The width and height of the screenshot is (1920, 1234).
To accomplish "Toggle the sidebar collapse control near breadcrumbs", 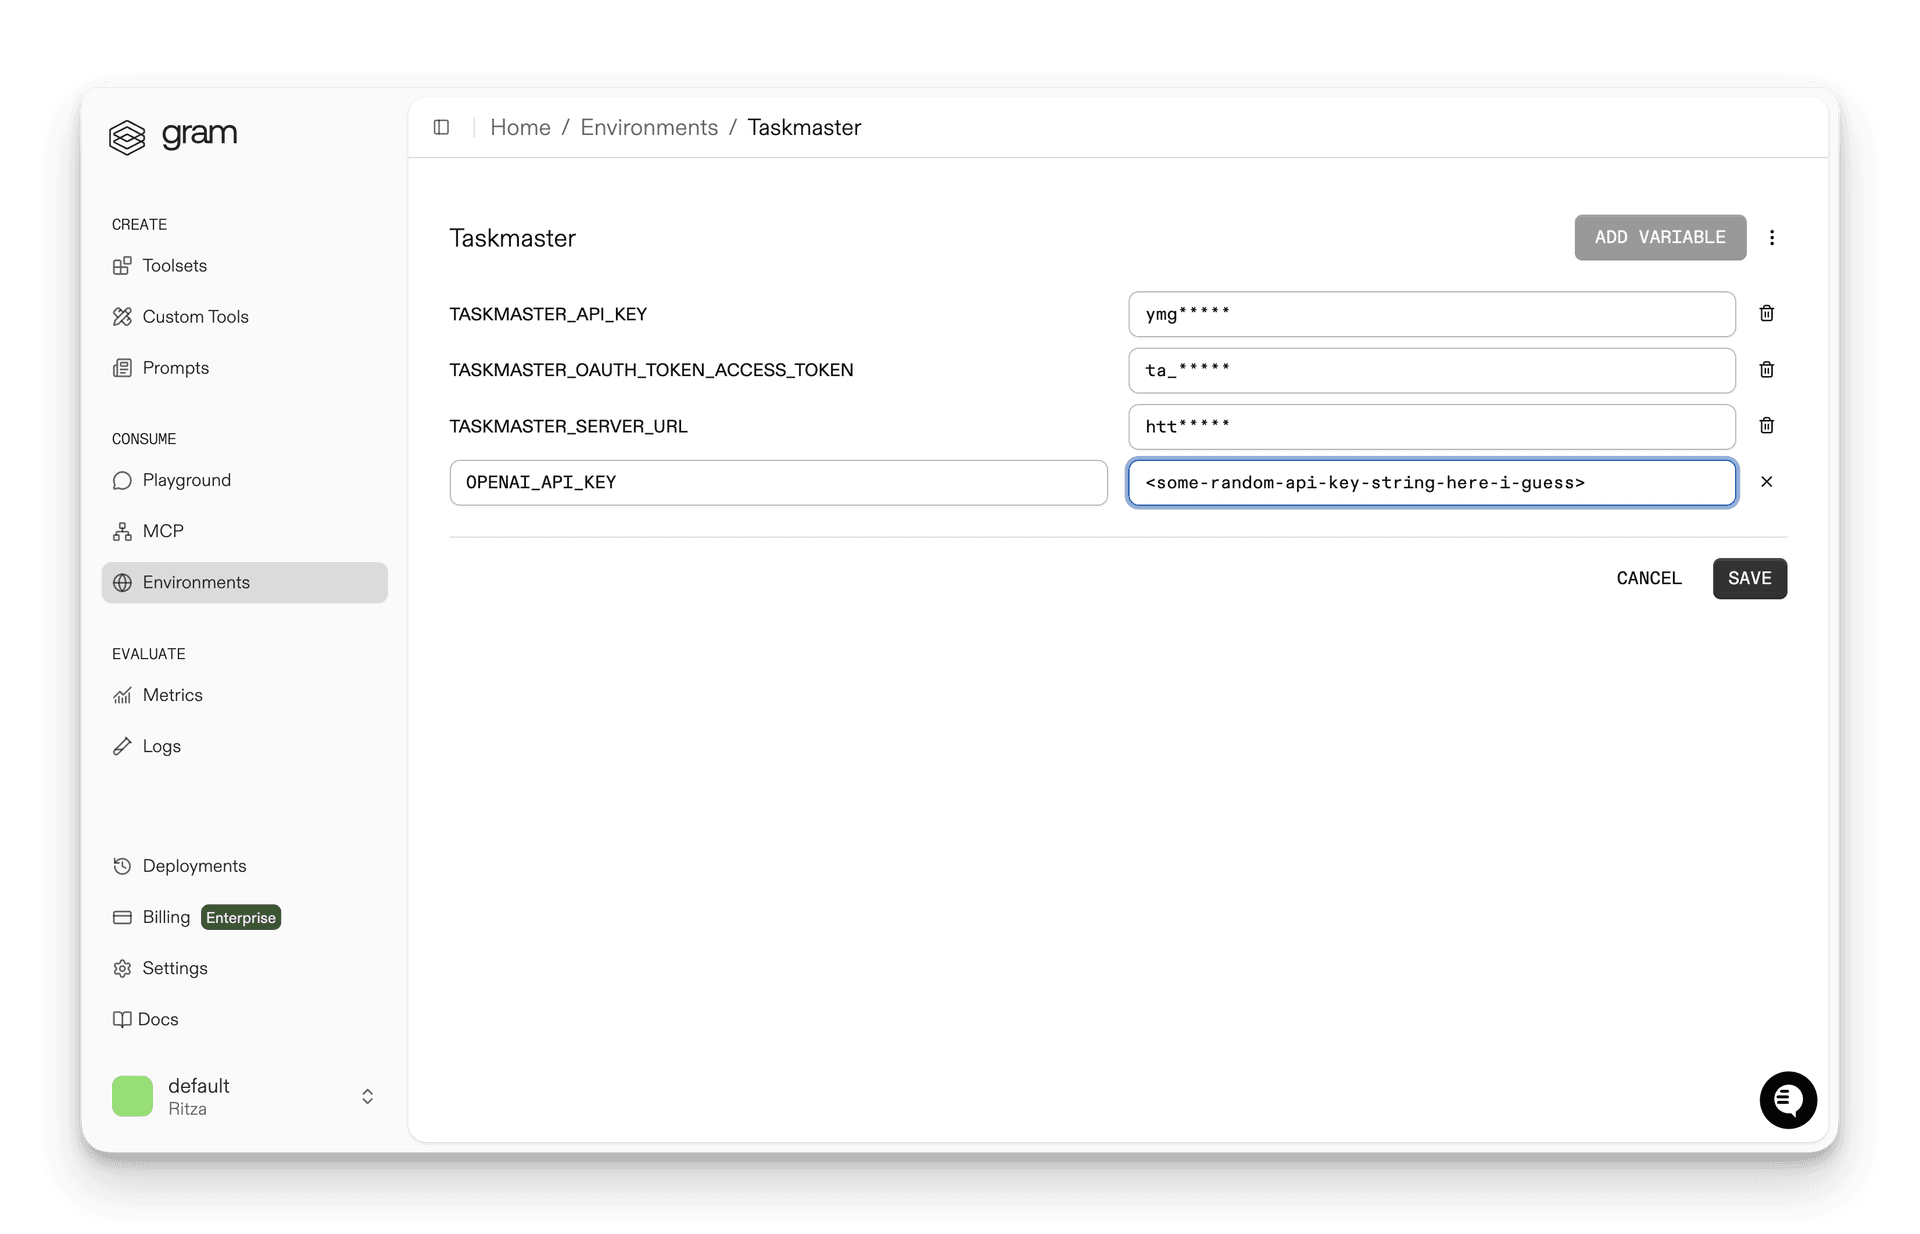I will coord(441,127).
